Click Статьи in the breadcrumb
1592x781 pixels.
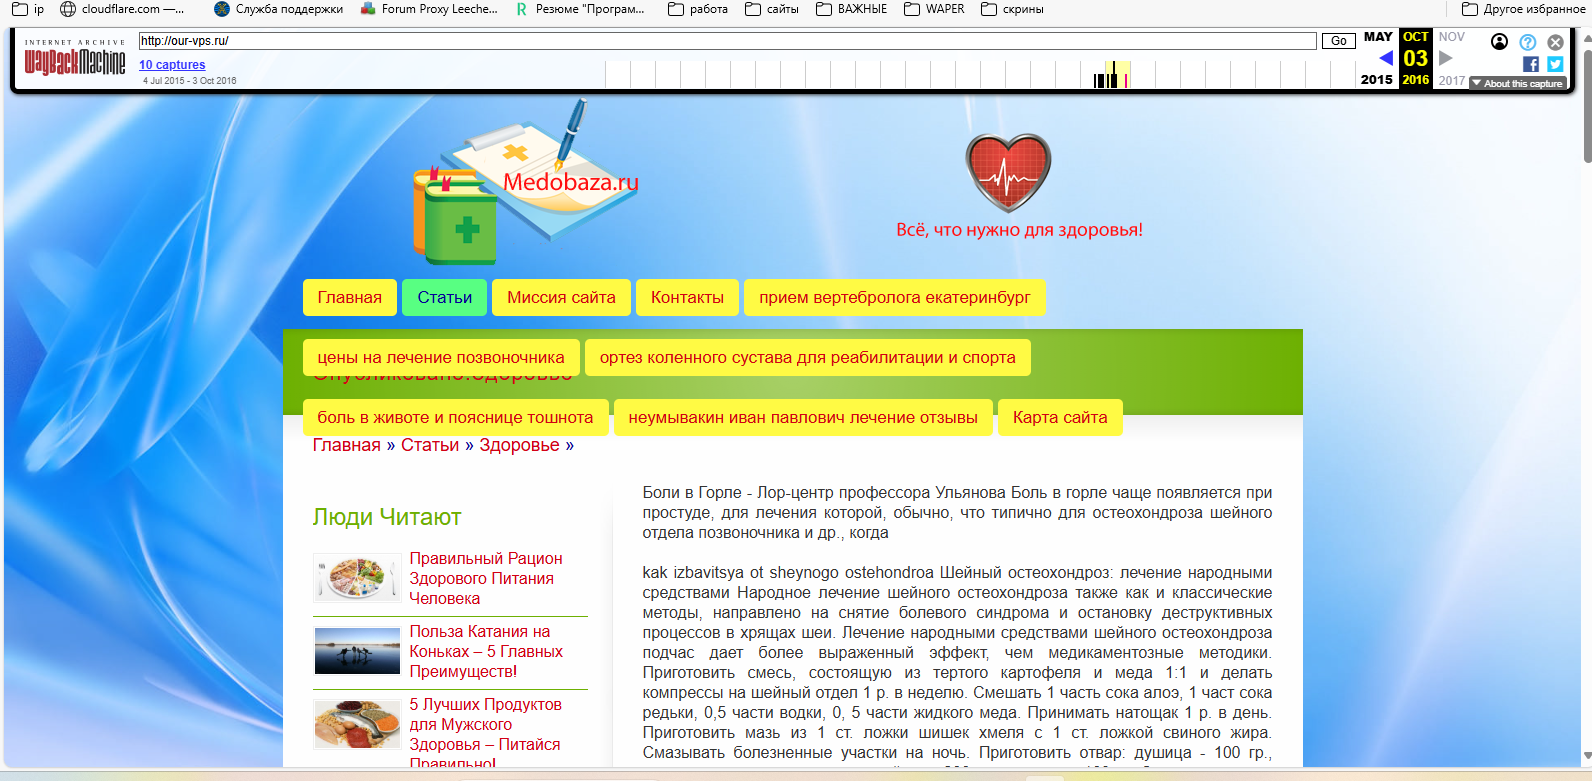(430, 445)
